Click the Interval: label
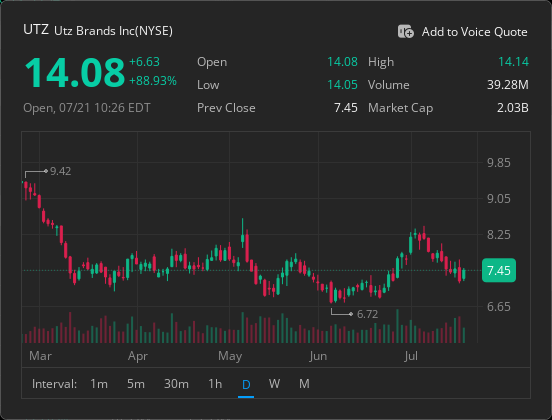The width and height of the screenshot is (552, 420). (x=54, y=384)
